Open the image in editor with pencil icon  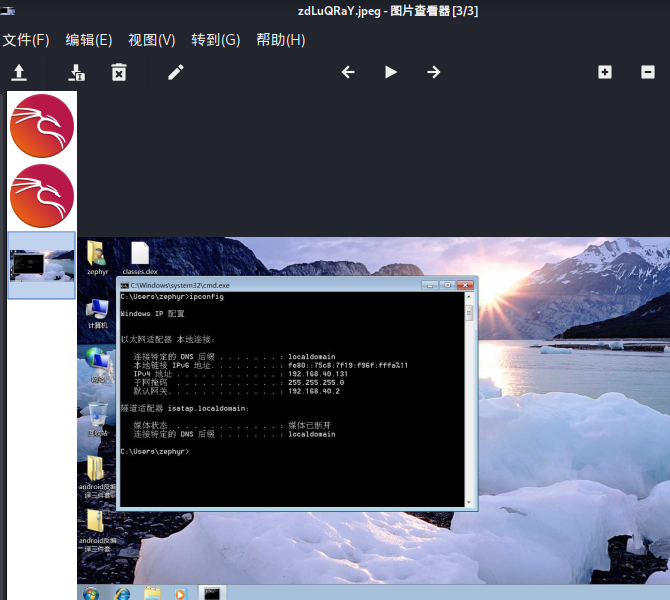tap(176, 72)
